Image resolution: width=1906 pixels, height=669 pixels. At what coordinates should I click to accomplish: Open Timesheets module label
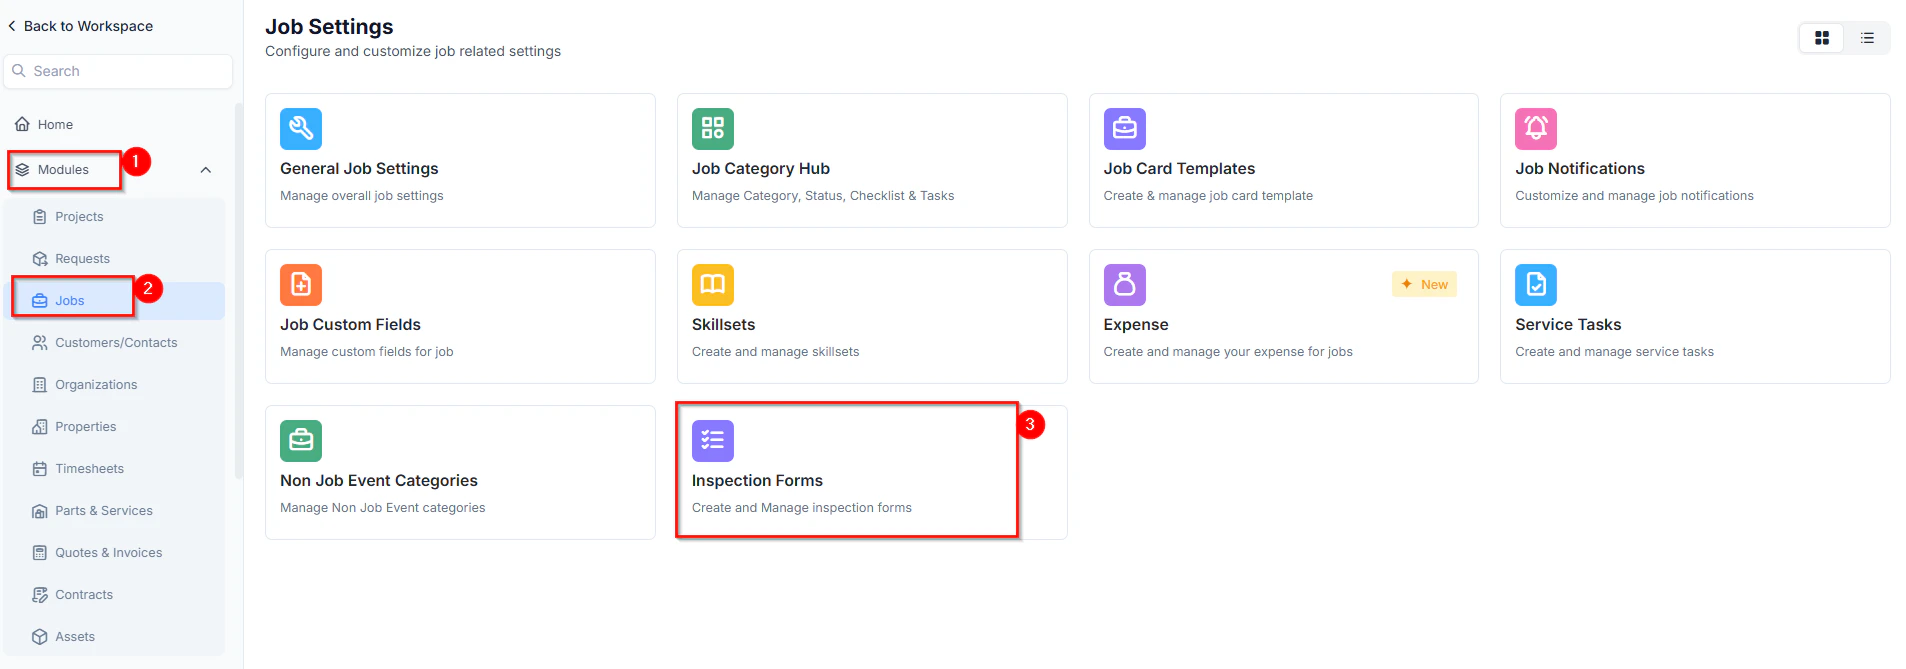coord(90,469)
